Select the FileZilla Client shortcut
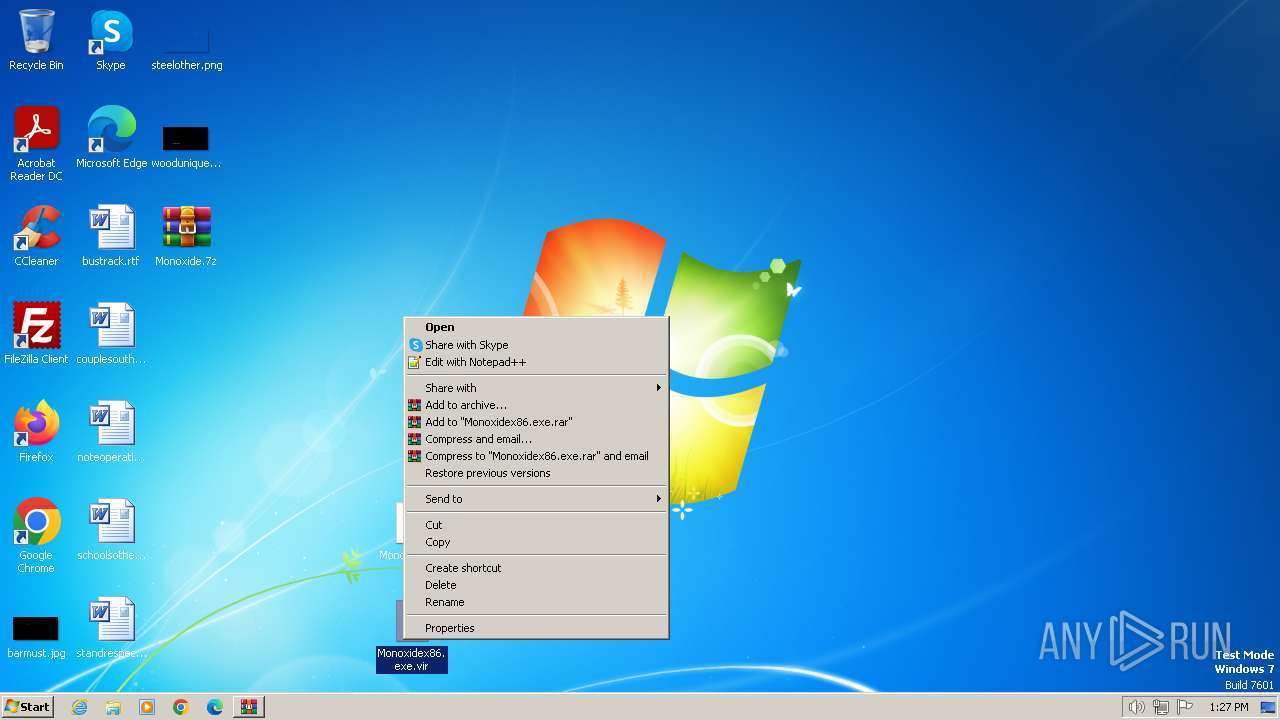The image size is (1280, 720). 36,334
